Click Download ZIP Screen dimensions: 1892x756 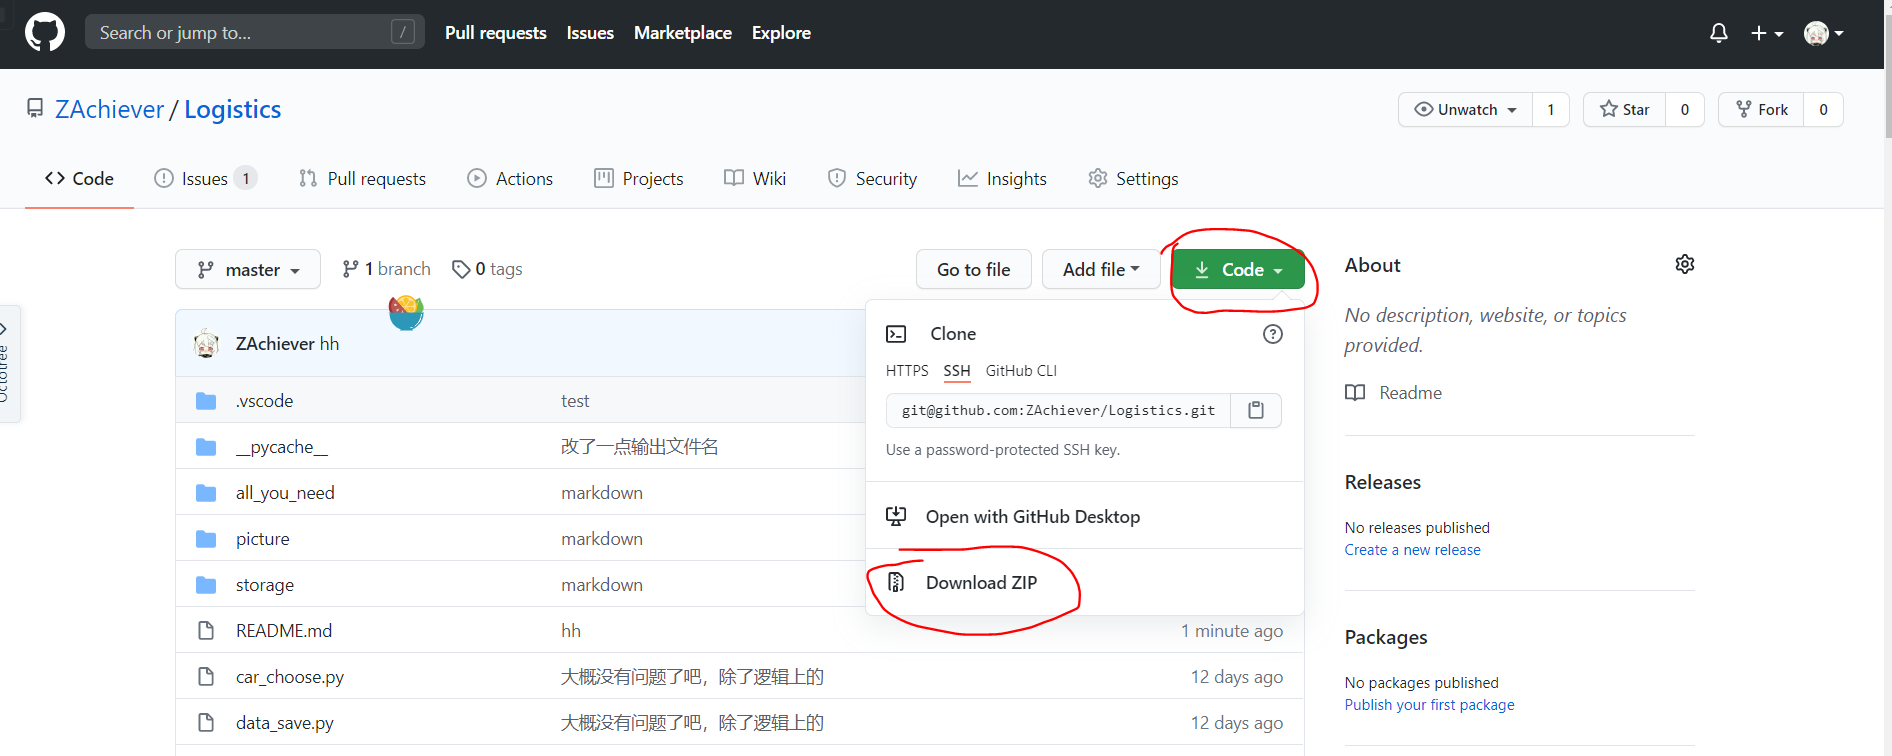pos(981,582)
